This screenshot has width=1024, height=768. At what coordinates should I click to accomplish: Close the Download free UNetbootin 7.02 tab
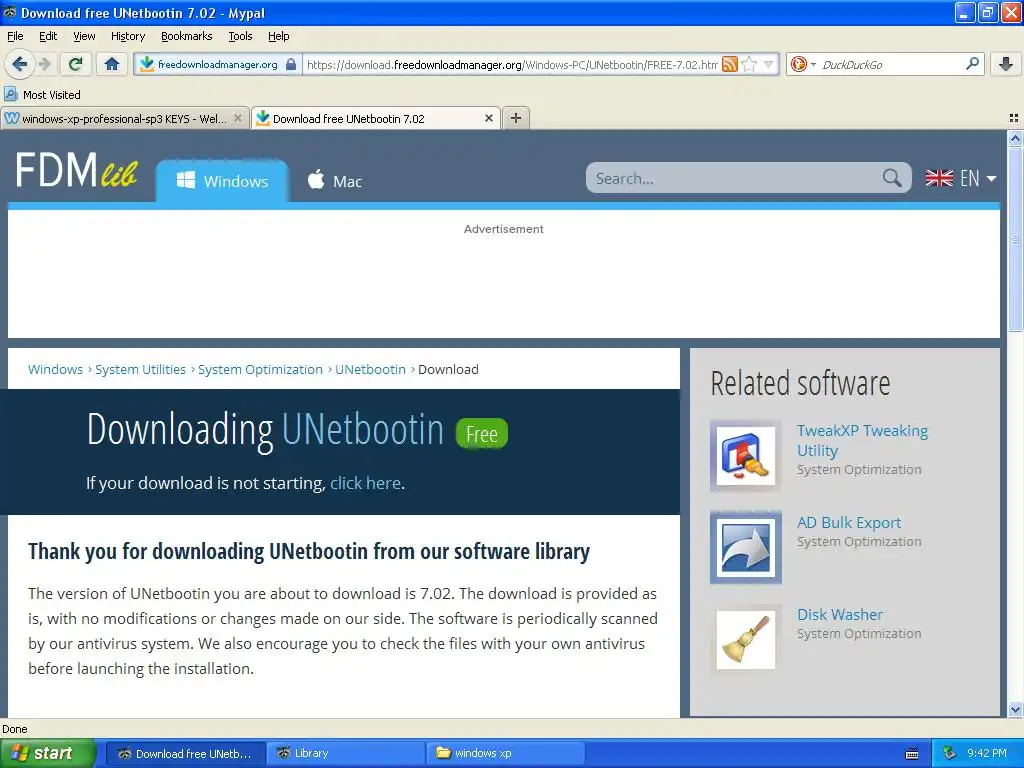pyautogui.click(x=488, y=118)
